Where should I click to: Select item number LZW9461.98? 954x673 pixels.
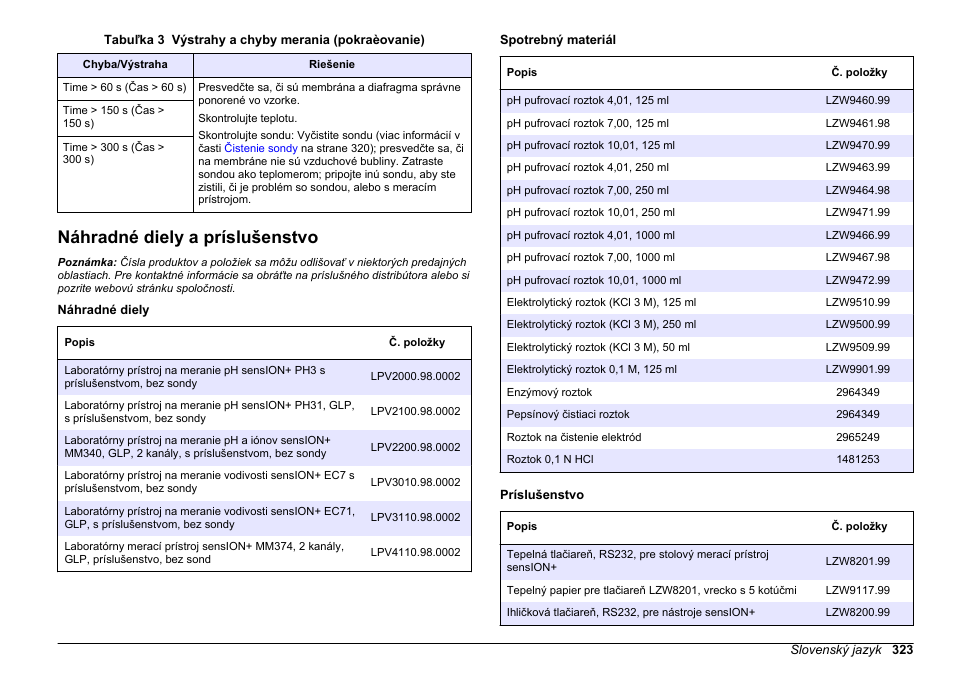pos(858,123)
